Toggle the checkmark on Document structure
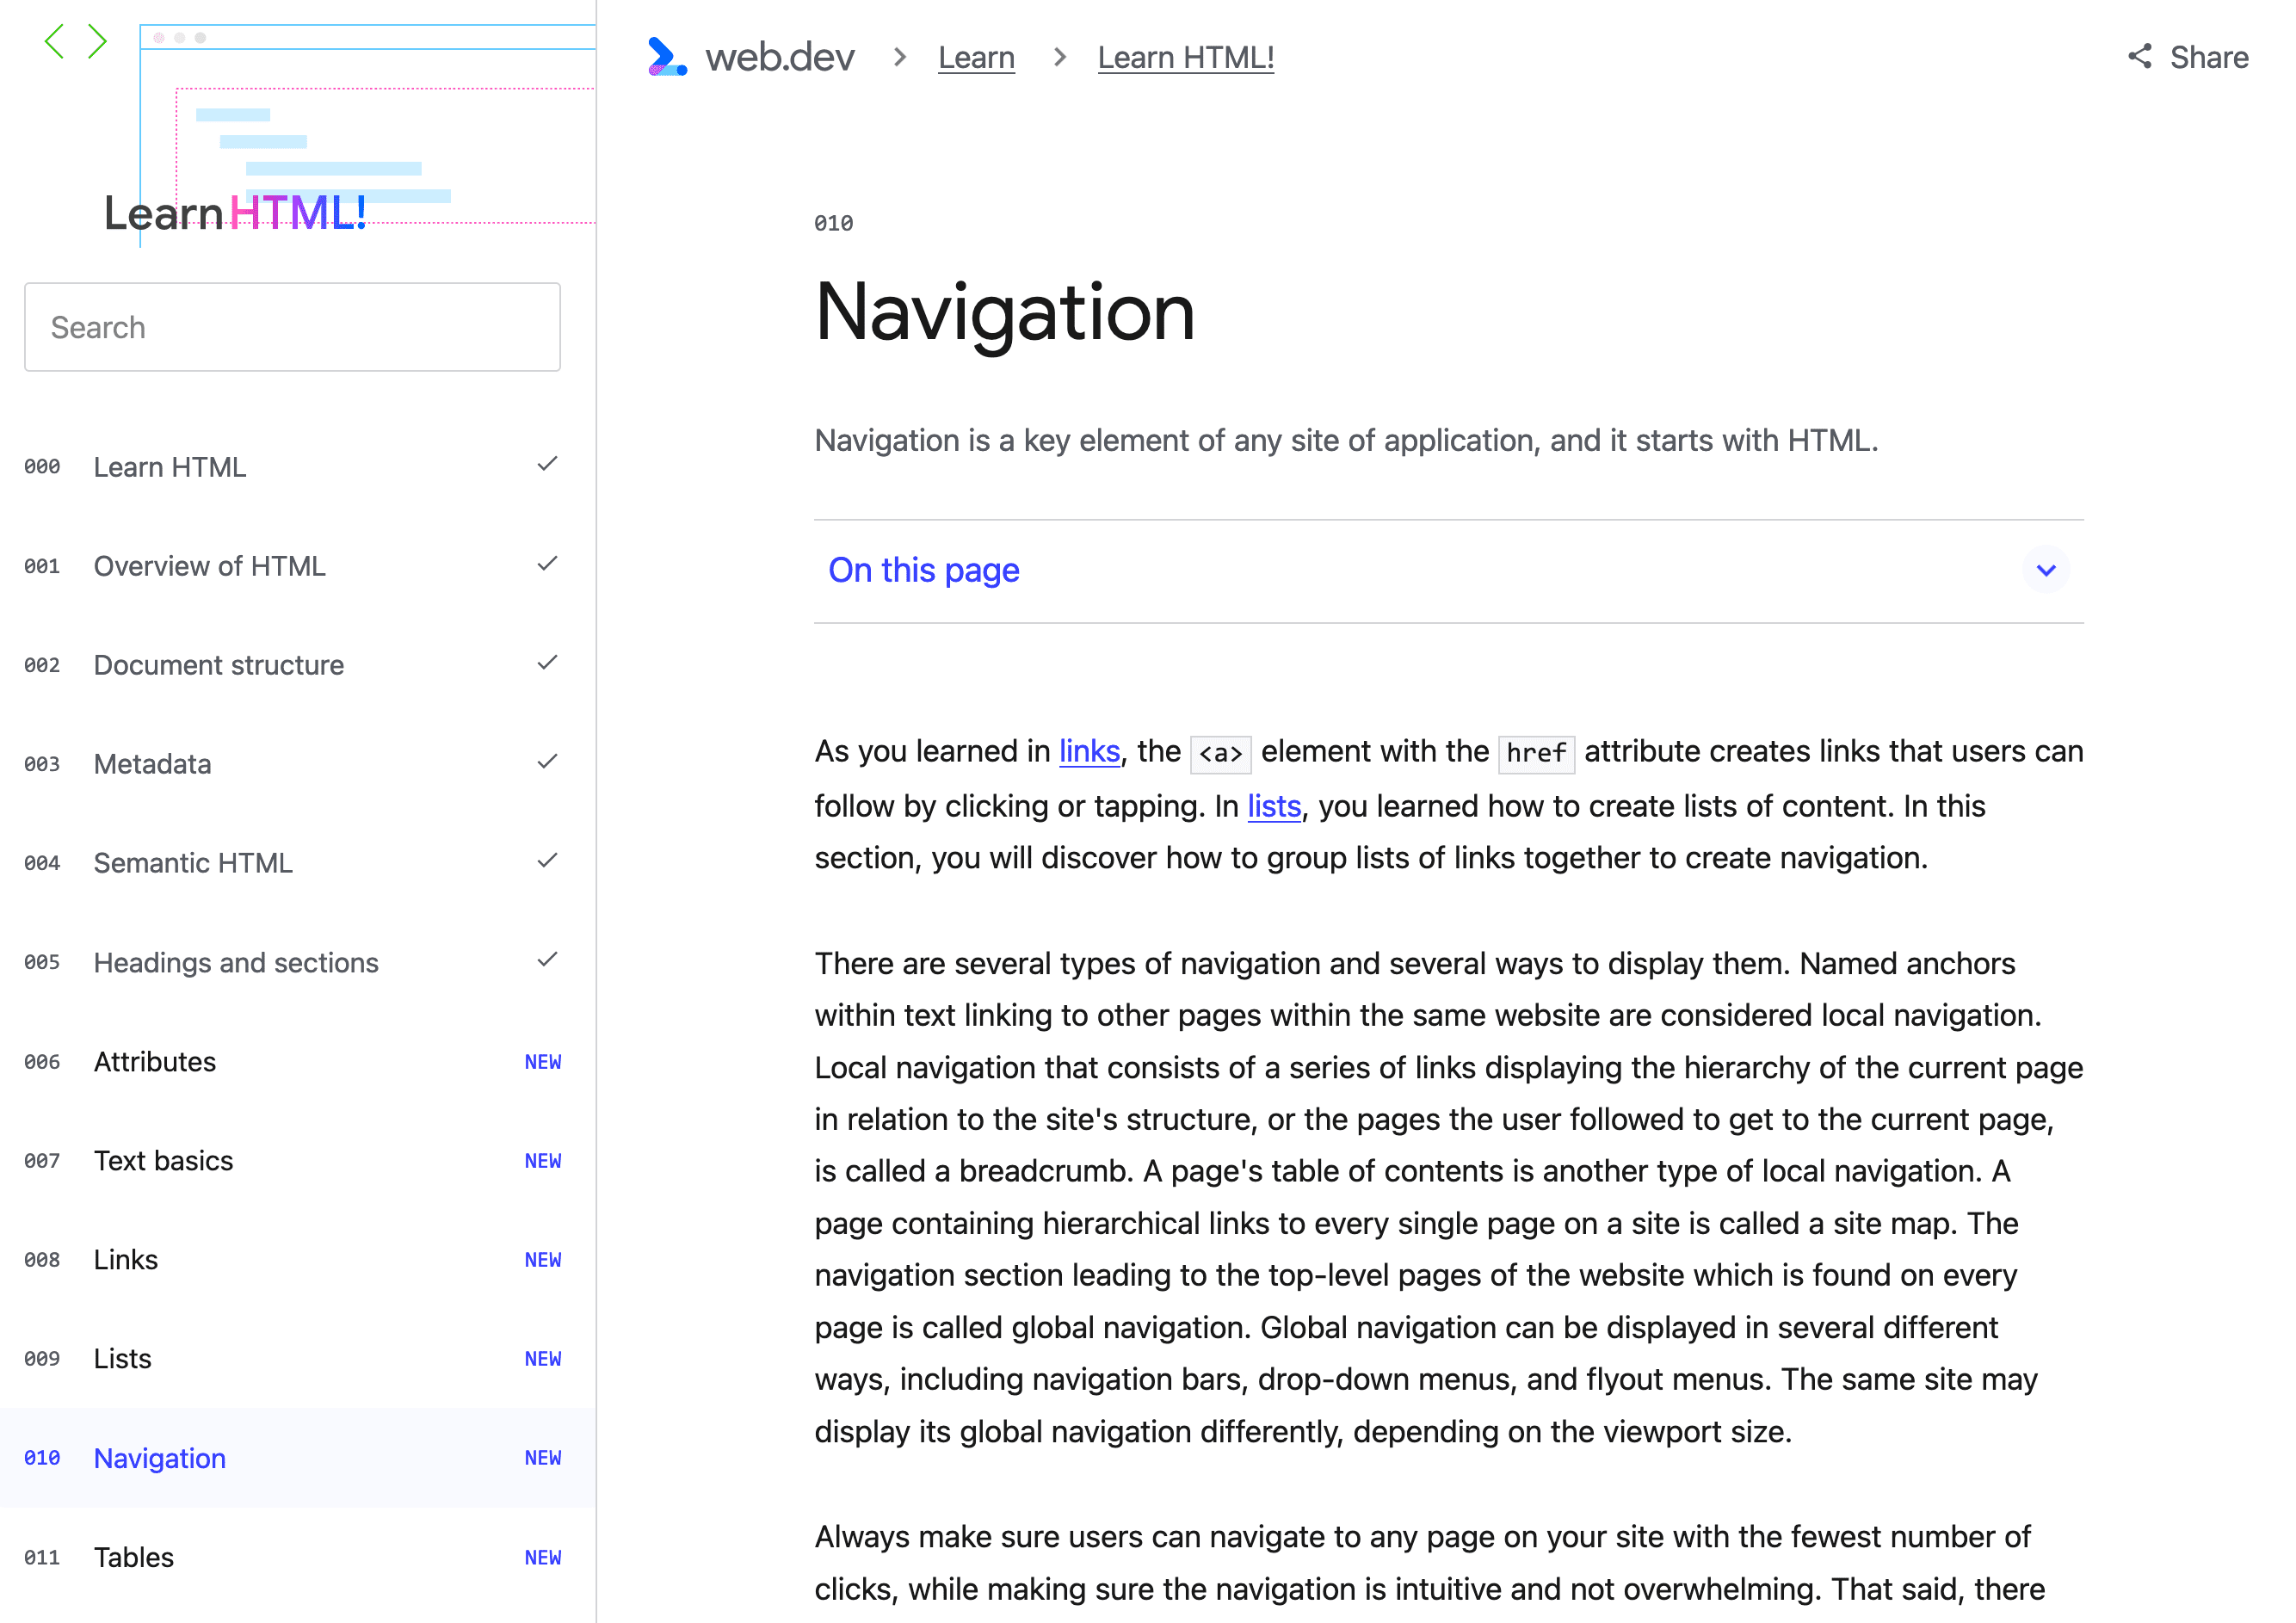The width and height of the screenshot is (2296, 1623). 546,663
